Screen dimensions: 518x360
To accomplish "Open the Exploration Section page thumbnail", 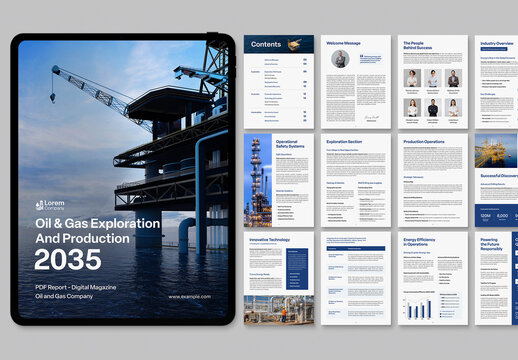I will (x=356, y=180).
